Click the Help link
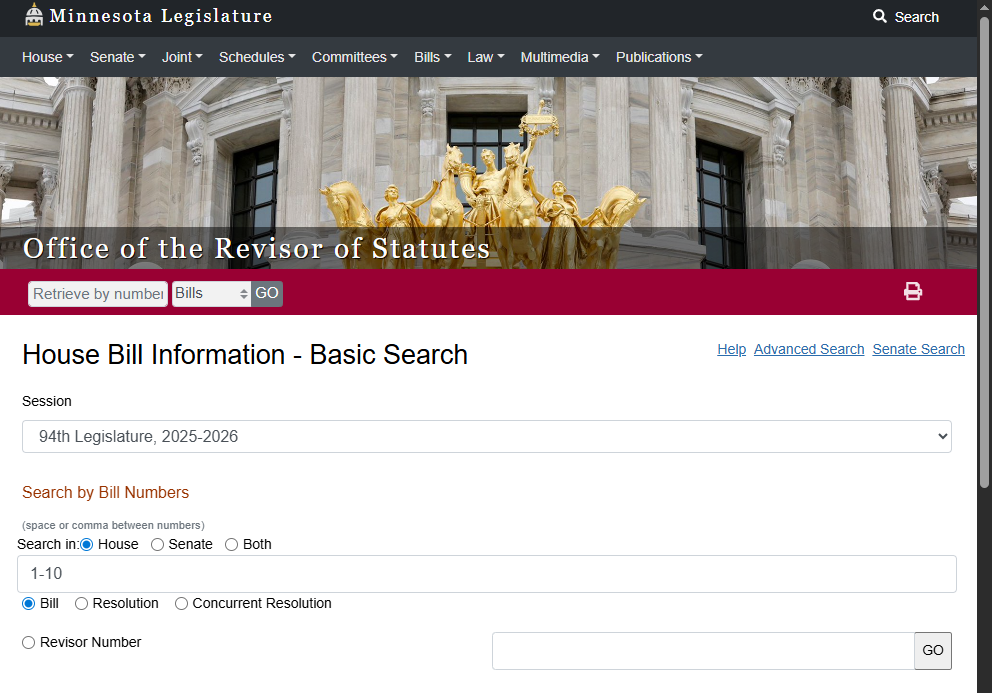 (731, 349)
